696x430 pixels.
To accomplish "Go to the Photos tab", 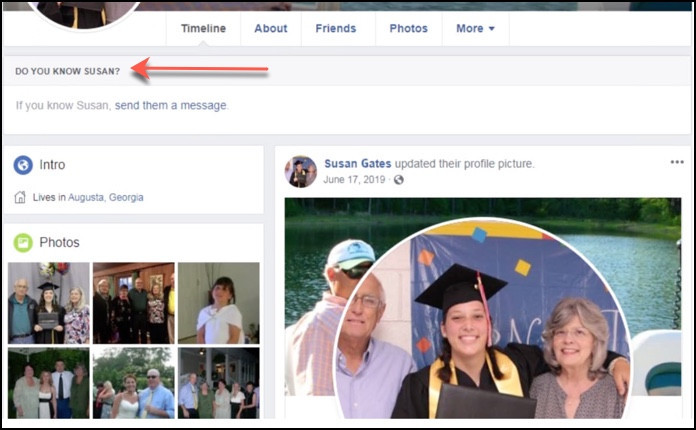I will 408,28.
